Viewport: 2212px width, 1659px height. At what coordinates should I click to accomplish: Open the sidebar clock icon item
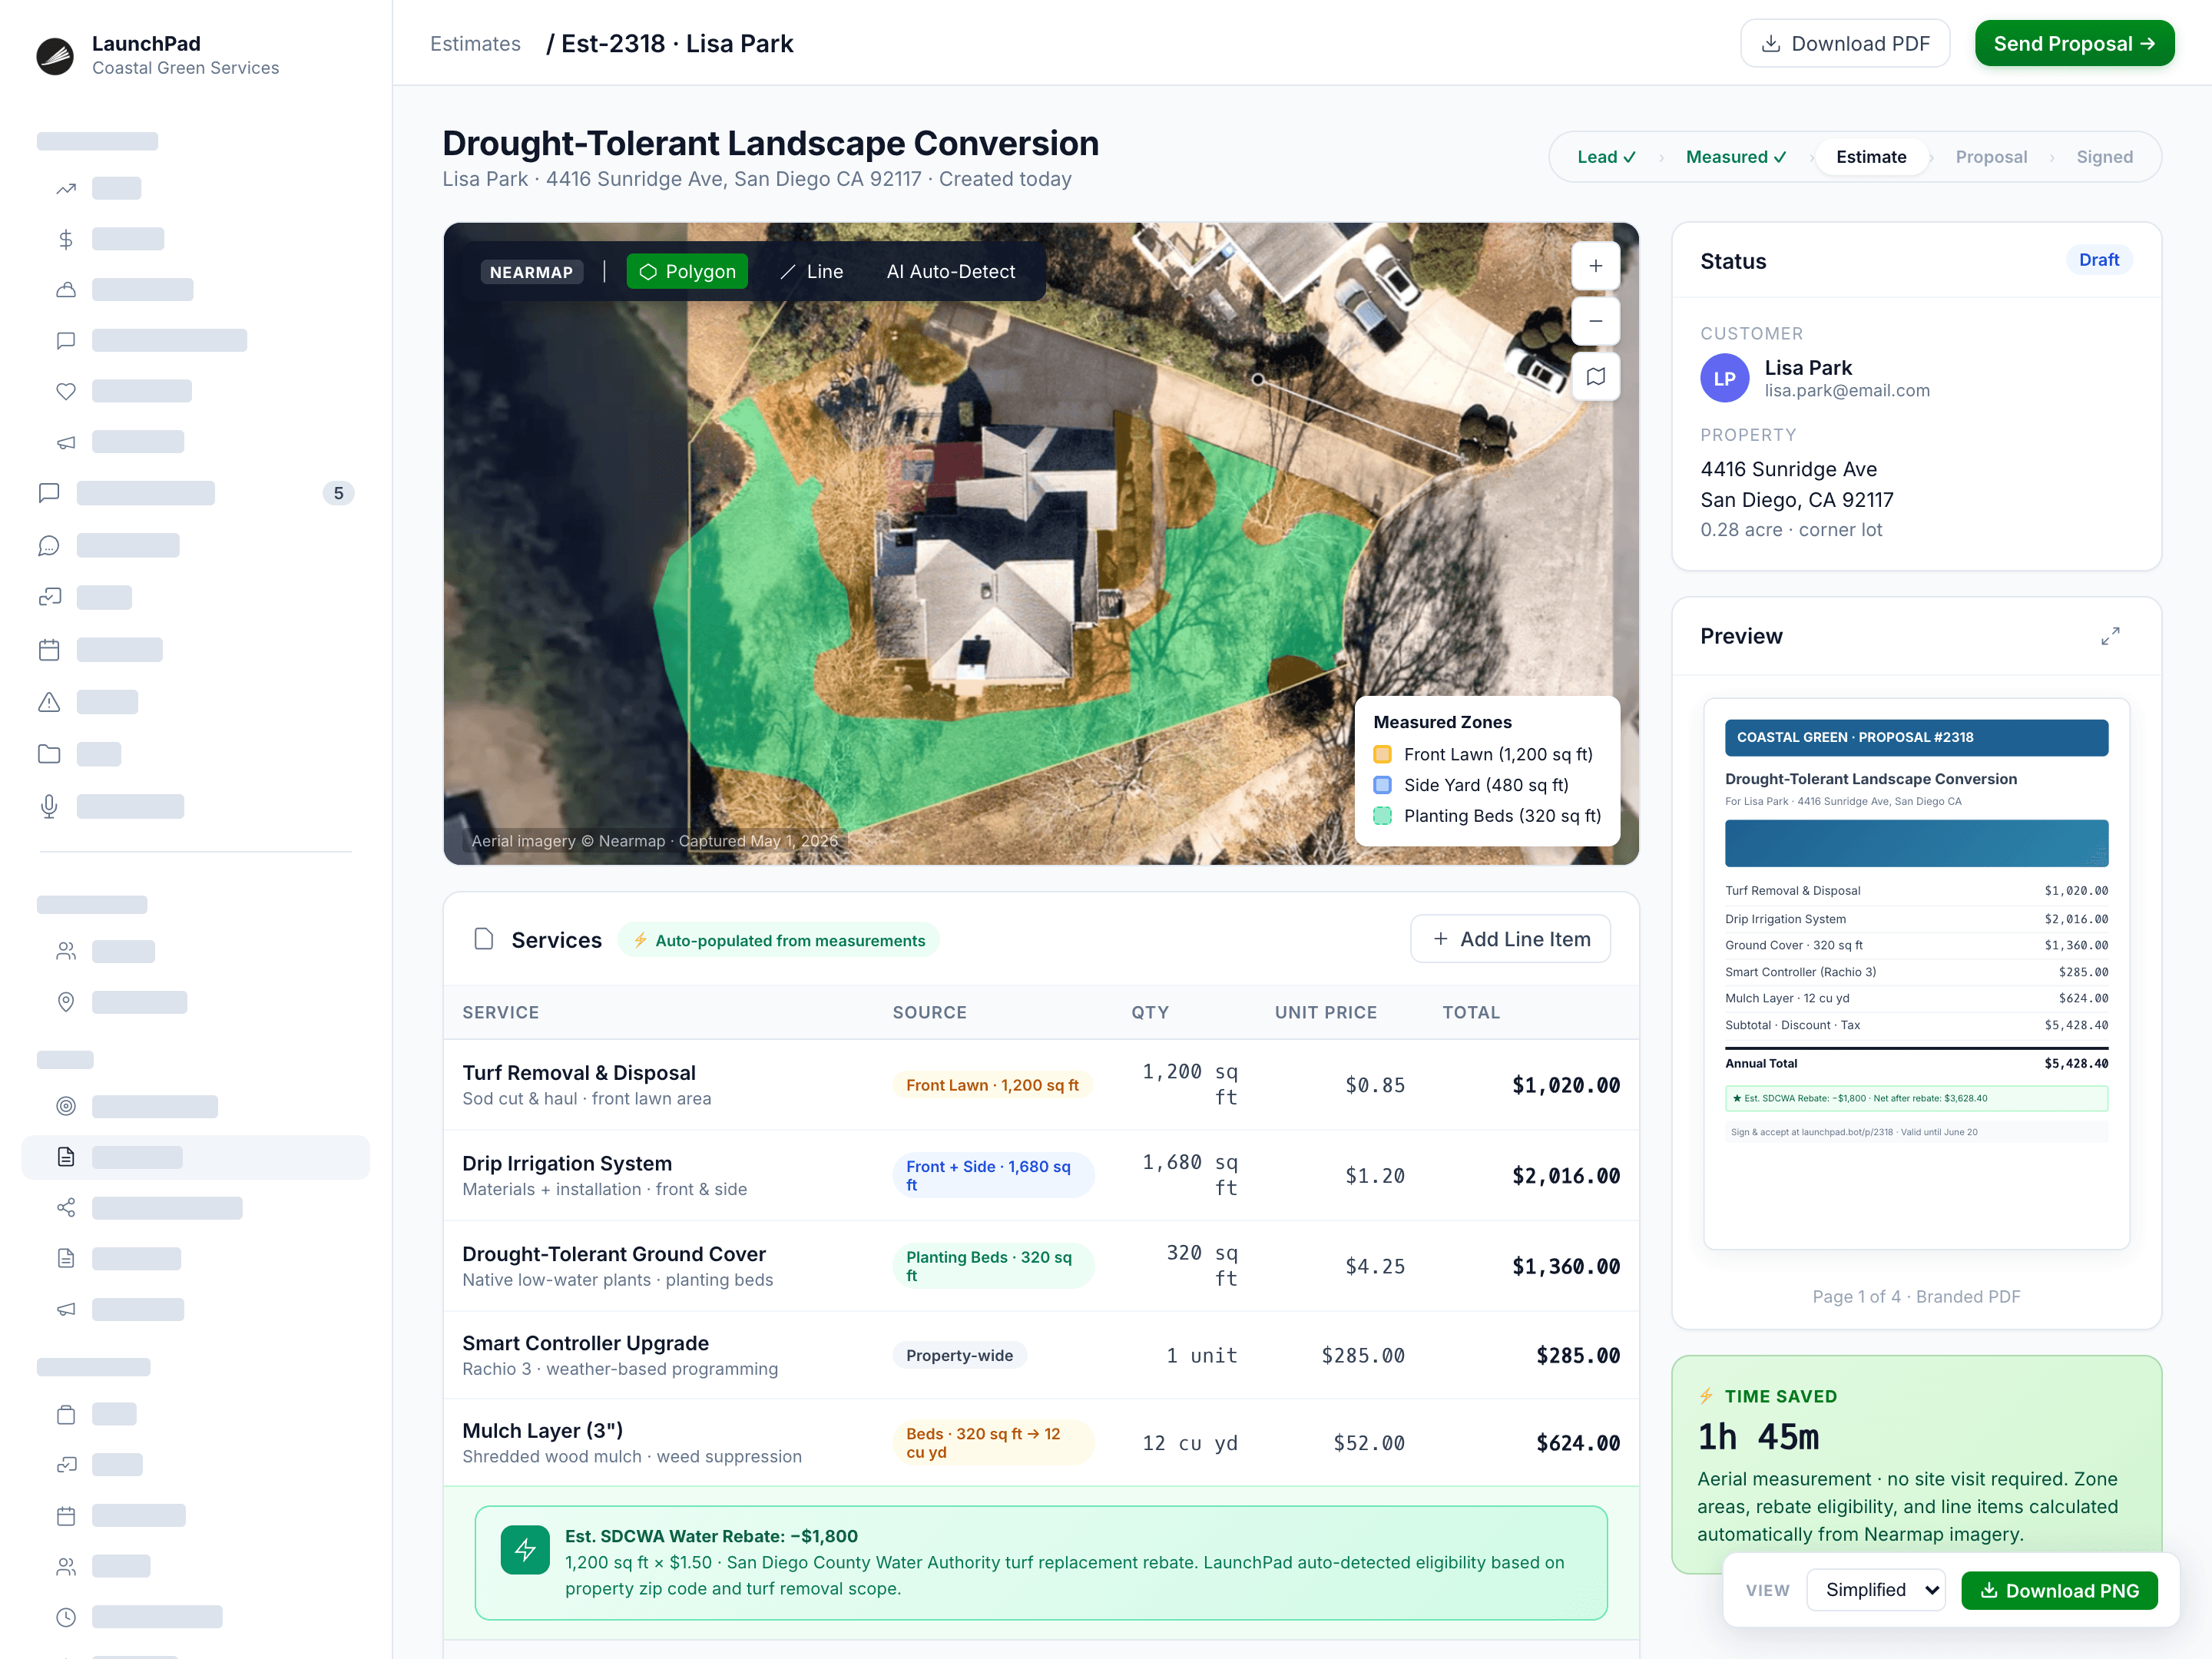point(66,1617)
